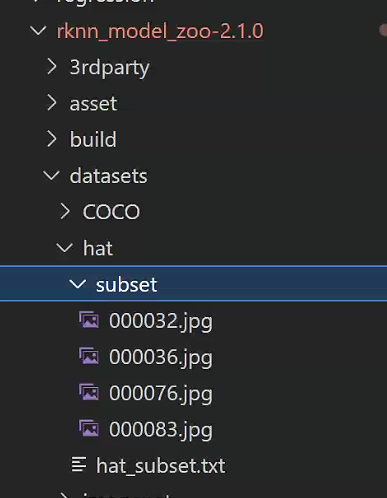Select the asset folder label
387x498 pixels.
point(93,104)
